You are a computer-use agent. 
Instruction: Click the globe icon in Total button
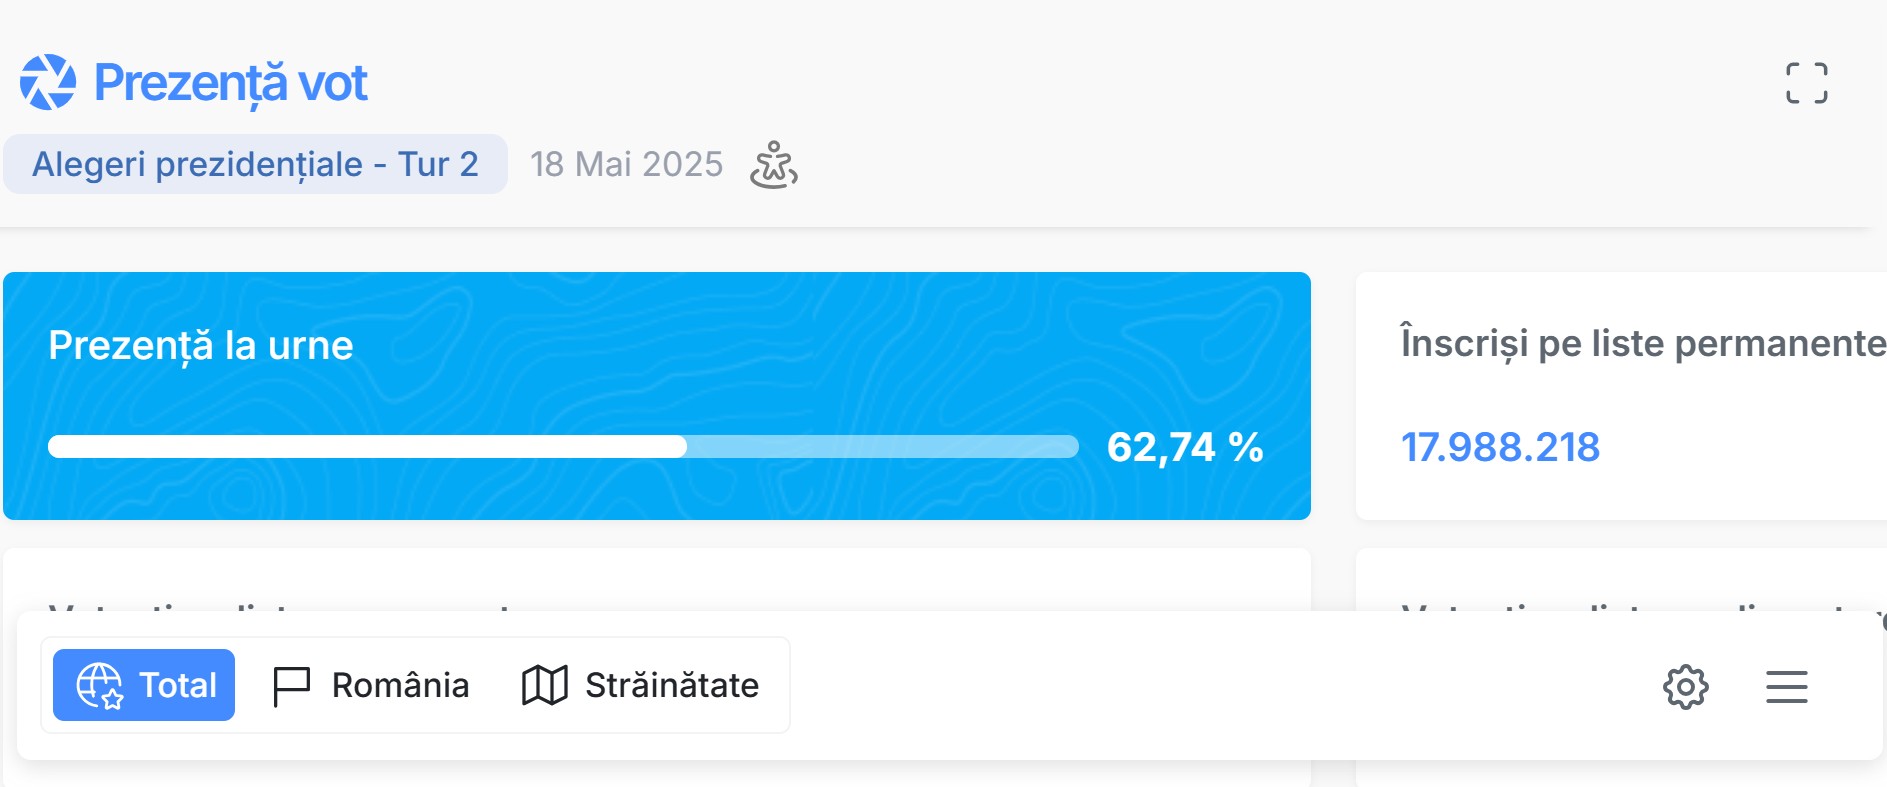(x=99, y=686)
